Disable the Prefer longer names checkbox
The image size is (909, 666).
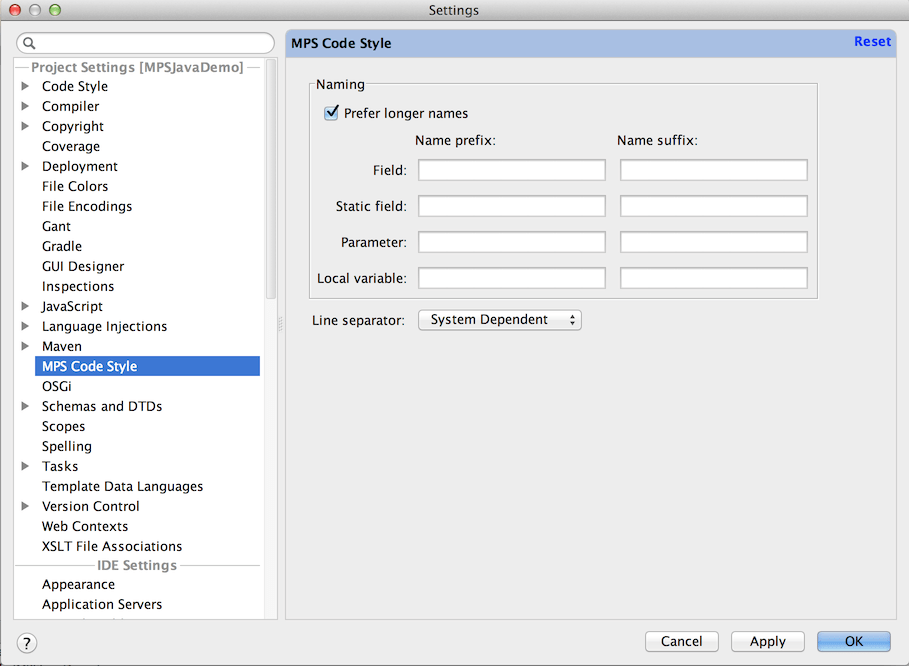(331, 112)
